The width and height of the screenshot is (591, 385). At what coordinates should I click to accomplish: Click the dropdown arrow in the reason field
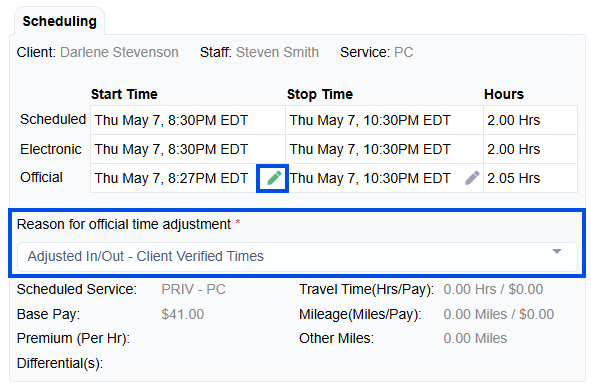click(x=557, y=252)
